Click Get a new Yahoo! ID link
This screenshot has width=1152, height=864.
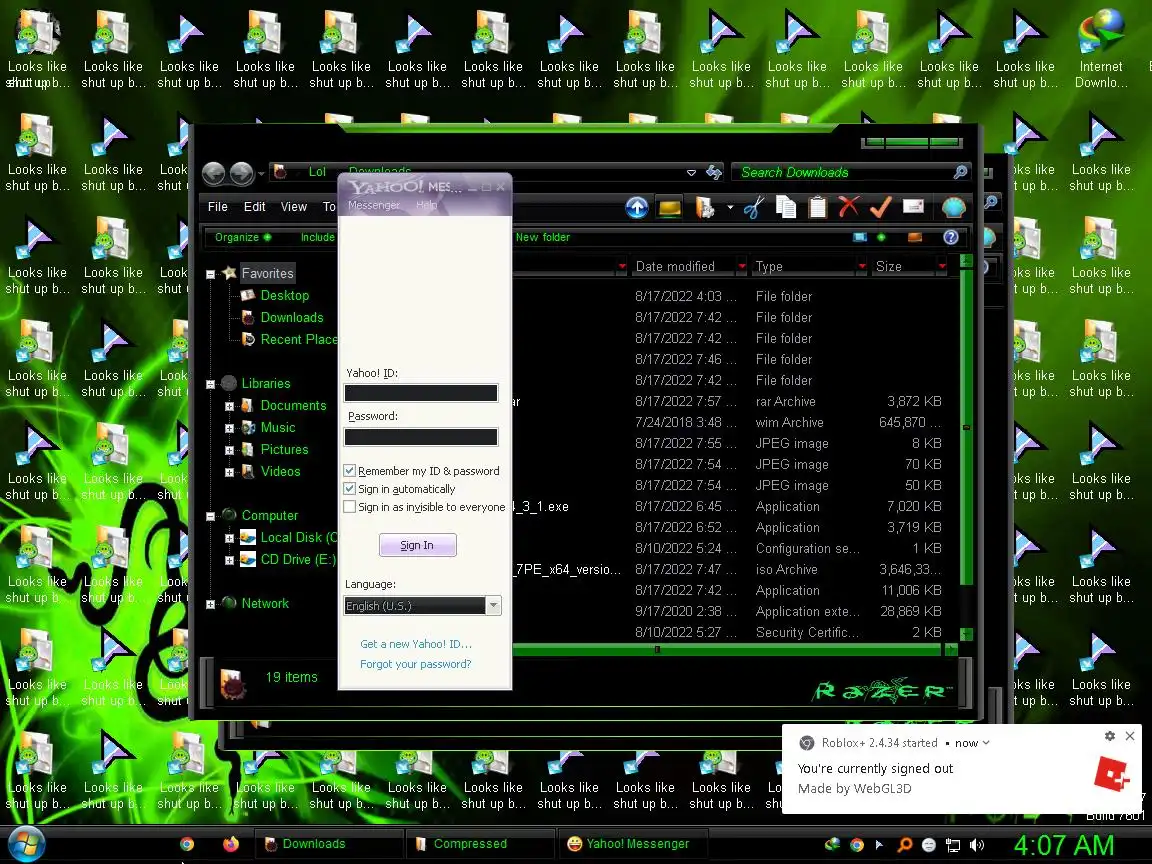(x=416, y=644)
